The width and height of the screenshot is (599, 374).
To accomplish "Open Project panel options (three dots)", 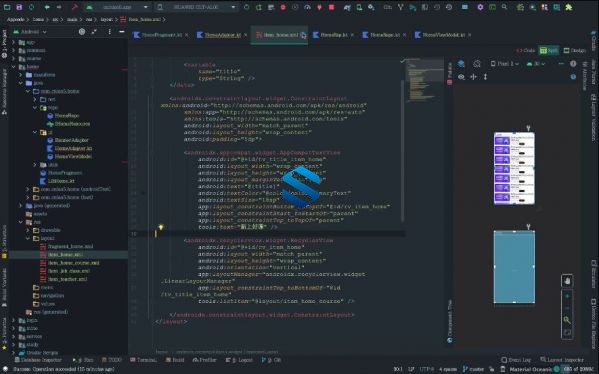I will (x=109, y=32).
